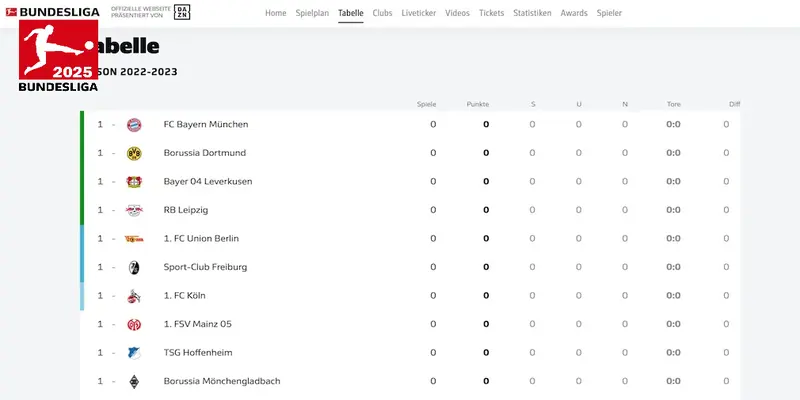Open the Awards page

(x=574, y=13)
